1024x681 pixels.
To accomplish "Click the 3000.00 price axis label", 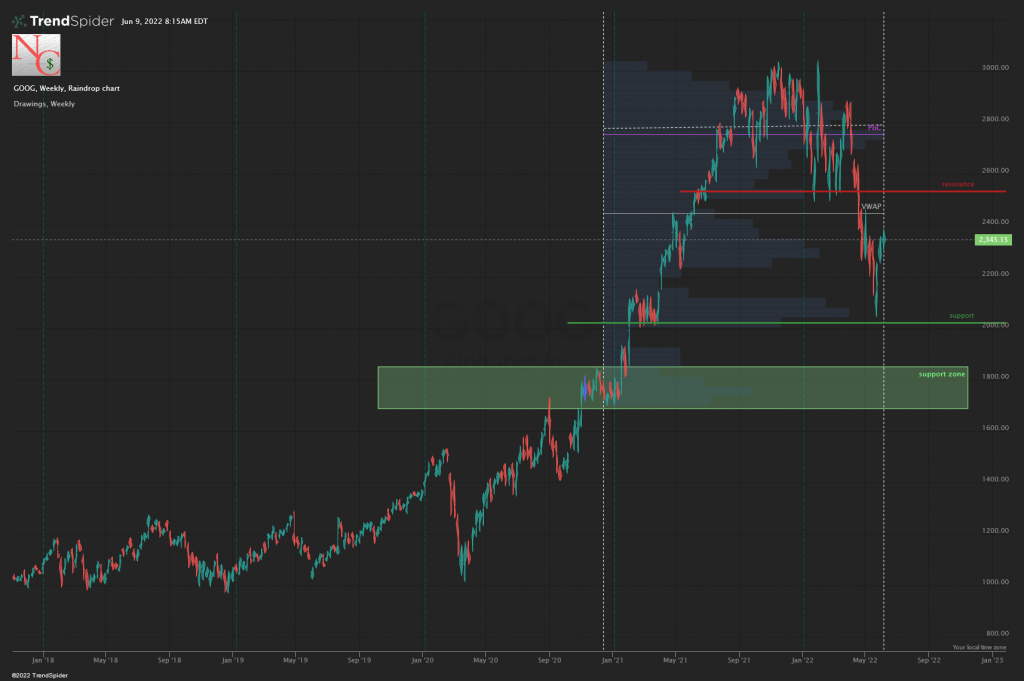I will [995, 67].
